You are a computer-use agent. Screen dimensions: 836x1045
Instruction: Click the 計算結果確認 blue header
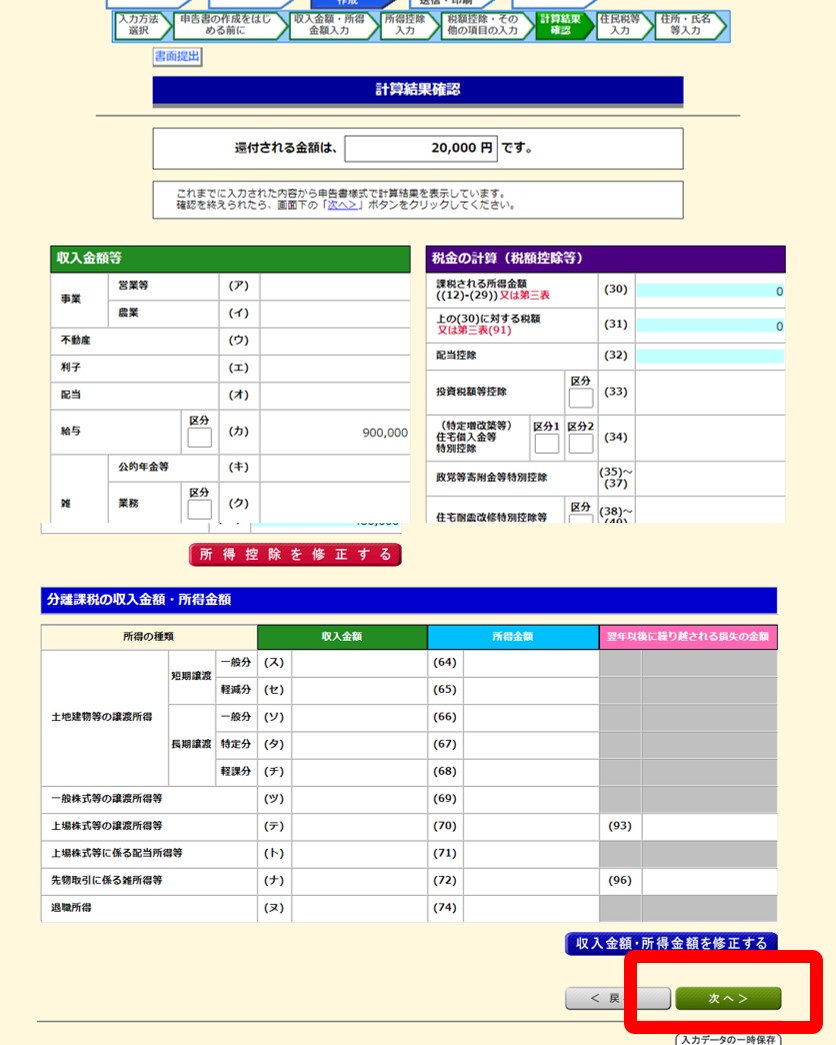[418, 90]
